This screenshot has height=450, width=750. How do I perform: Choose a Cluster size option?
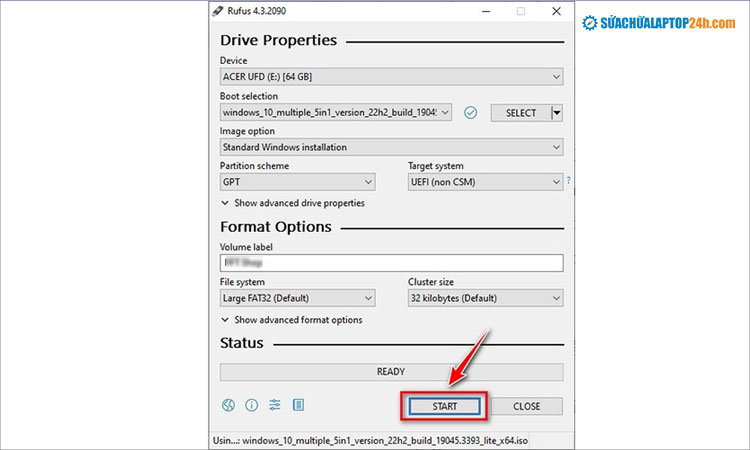click(485, 298)
